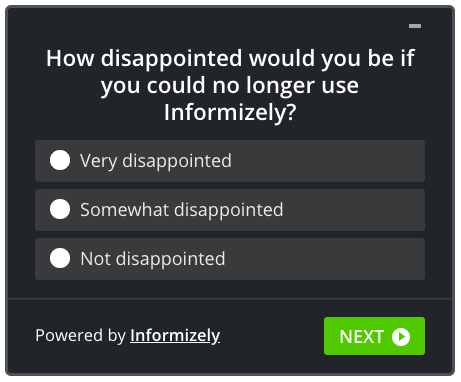Click empty area of the Somewhat disappointed row
The image size is (461, 382).
(x=353, y=210)
